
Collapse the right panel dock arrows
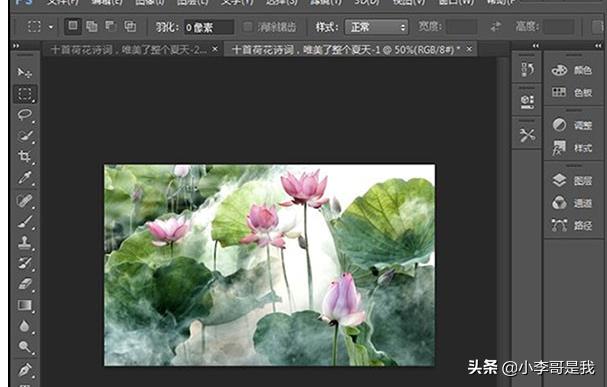click(x=598, y=46)
